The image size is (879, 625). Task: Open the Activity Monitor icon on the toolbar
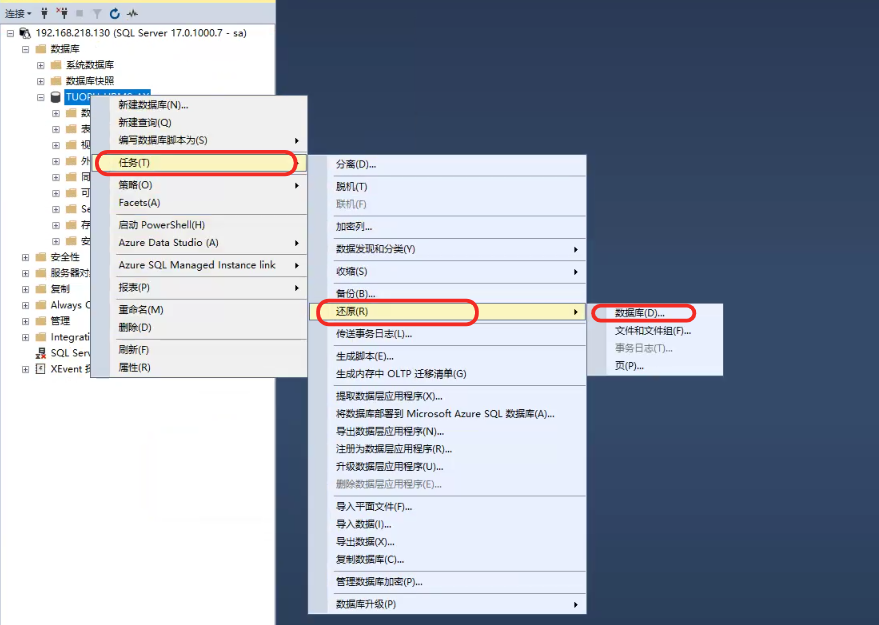coord(132,14)
